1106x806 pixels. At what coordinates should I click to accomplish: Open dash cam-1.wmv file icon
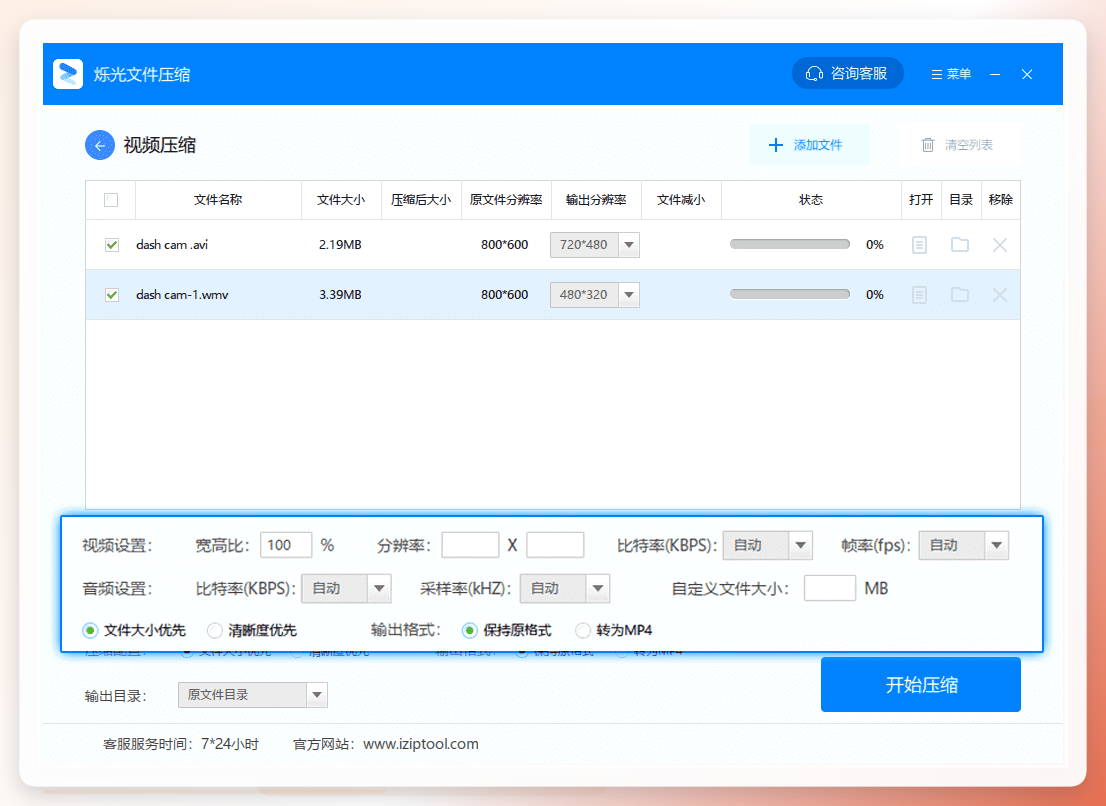tap(919, 295)
